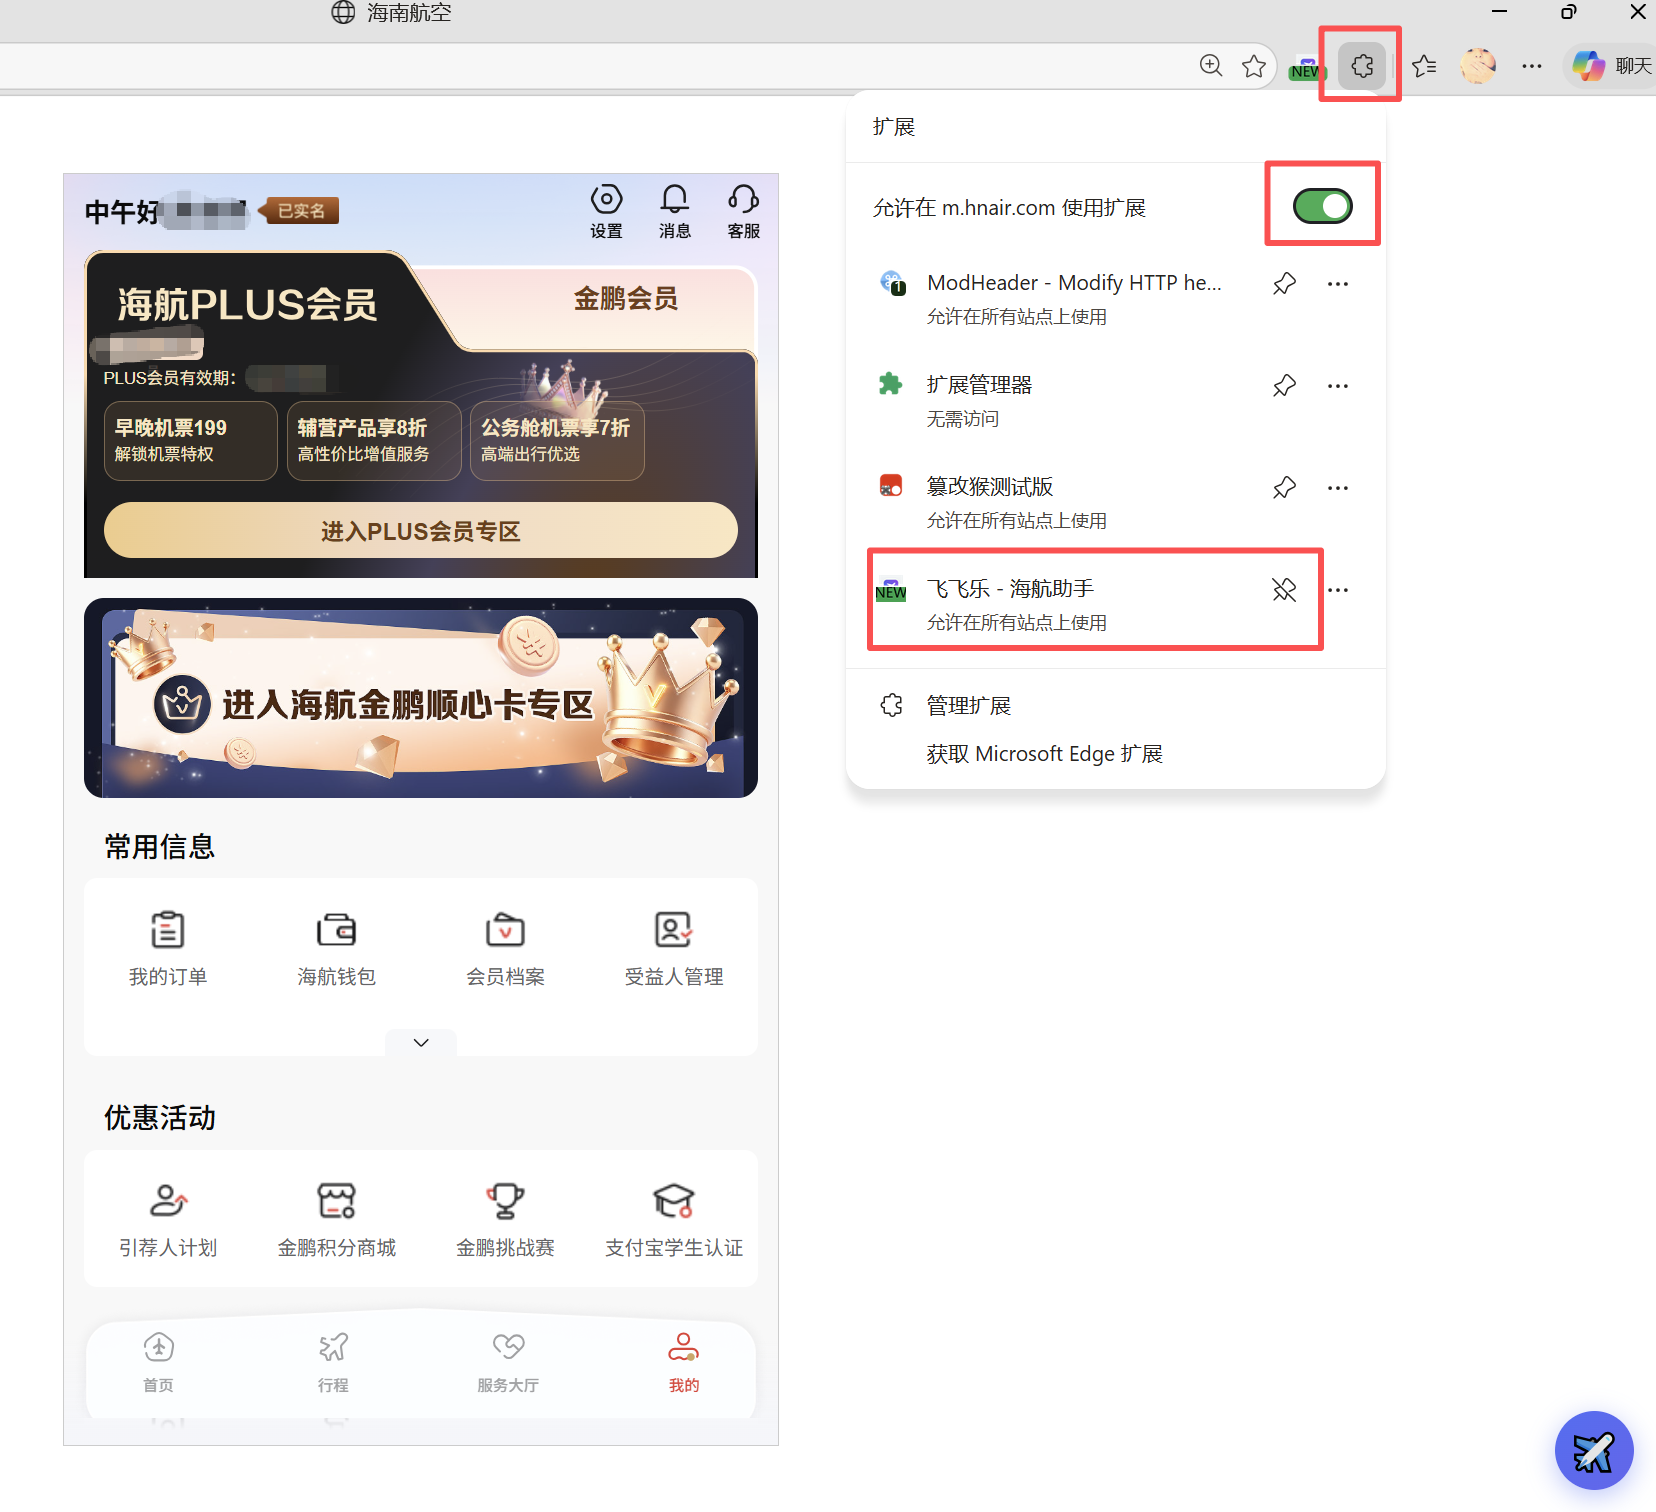Click 进入PLUS会员专区 button
This screenshot has height=1512, width=1656.
click(x=421, y=531)
